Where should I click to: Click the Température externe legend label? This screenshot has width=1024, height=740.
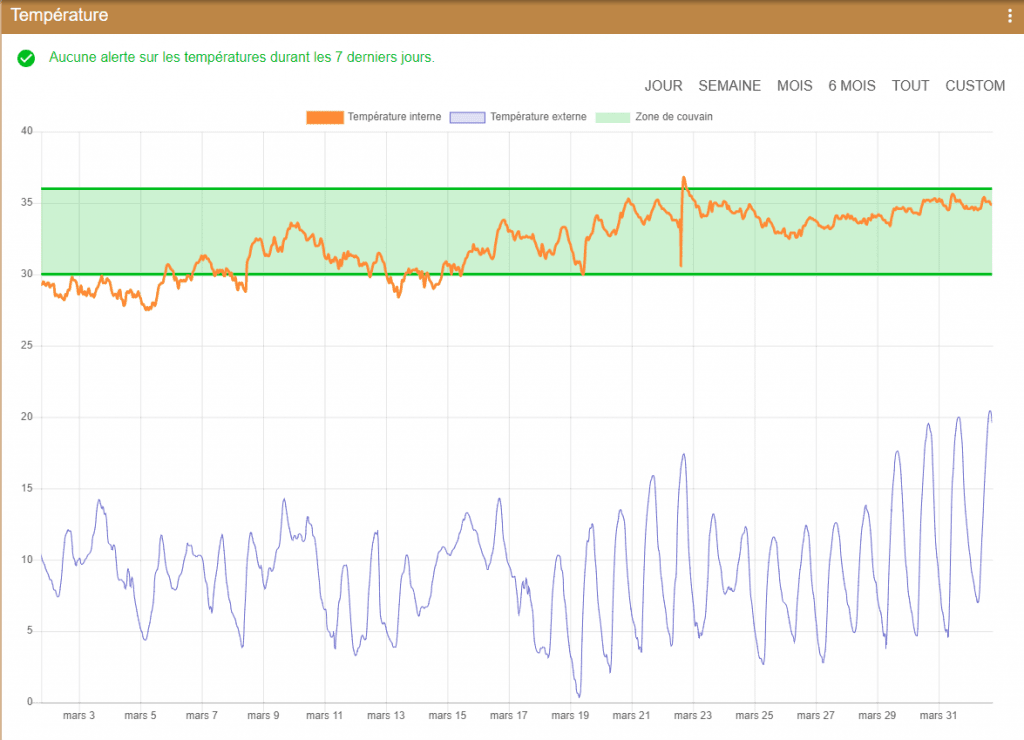(x=539, y=117)
